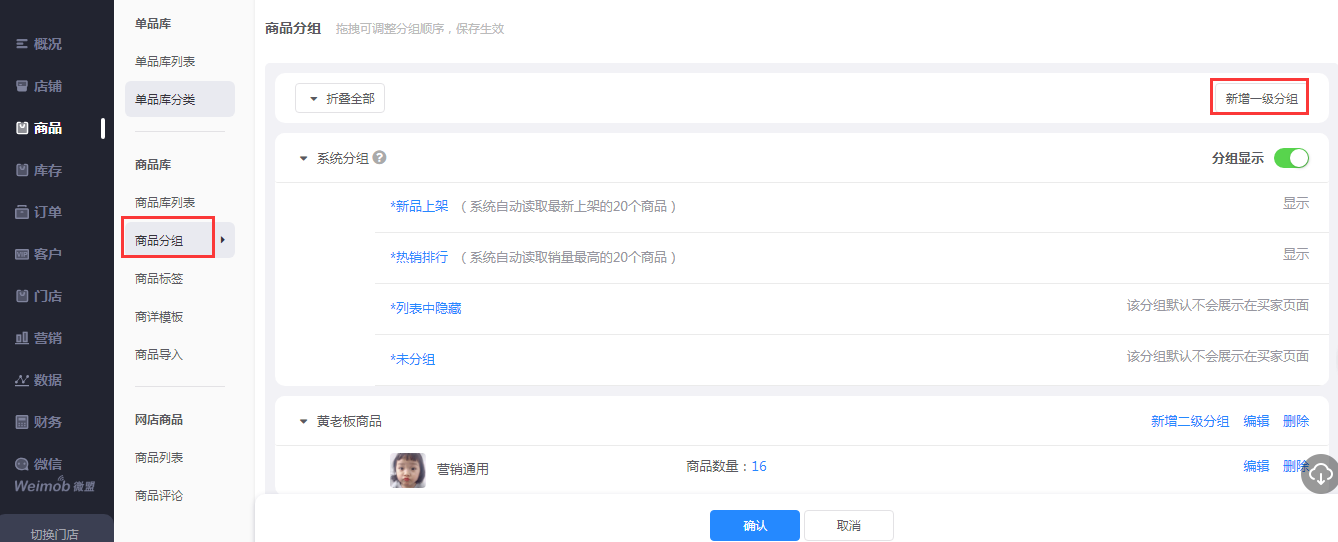Click the 切换门店 switch store button
The height and width of the screenshot is (542, 1338).
56,533
